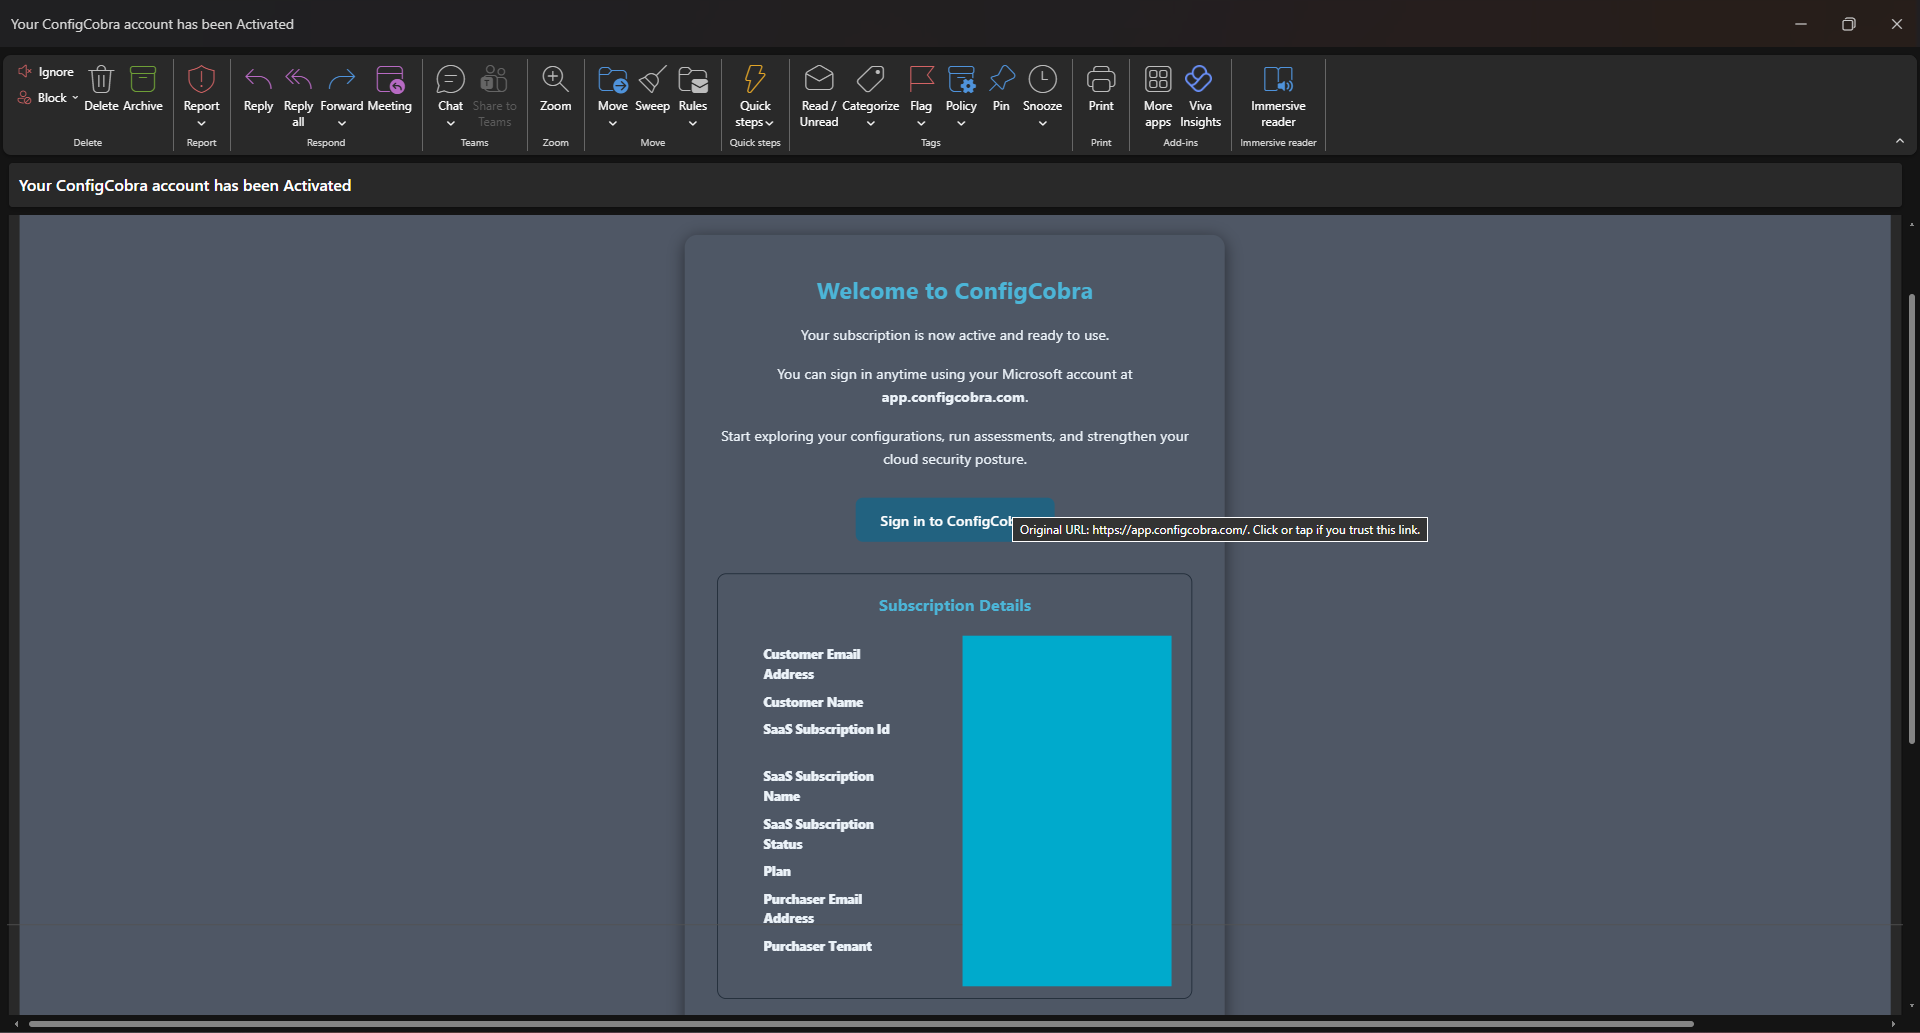Print this email
The width and height of the screenshot is (1920, 1033).
(1101, 88)
